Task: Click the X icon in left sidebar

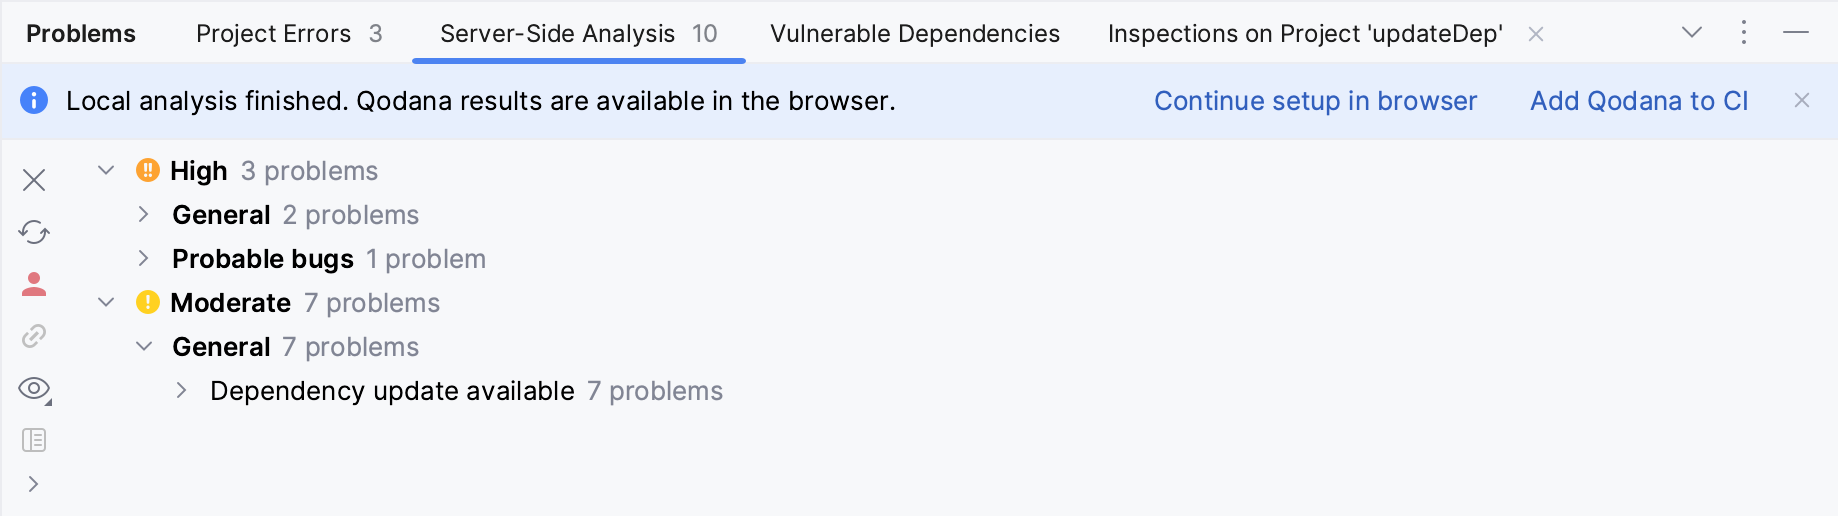Action: tap(34, 180)
